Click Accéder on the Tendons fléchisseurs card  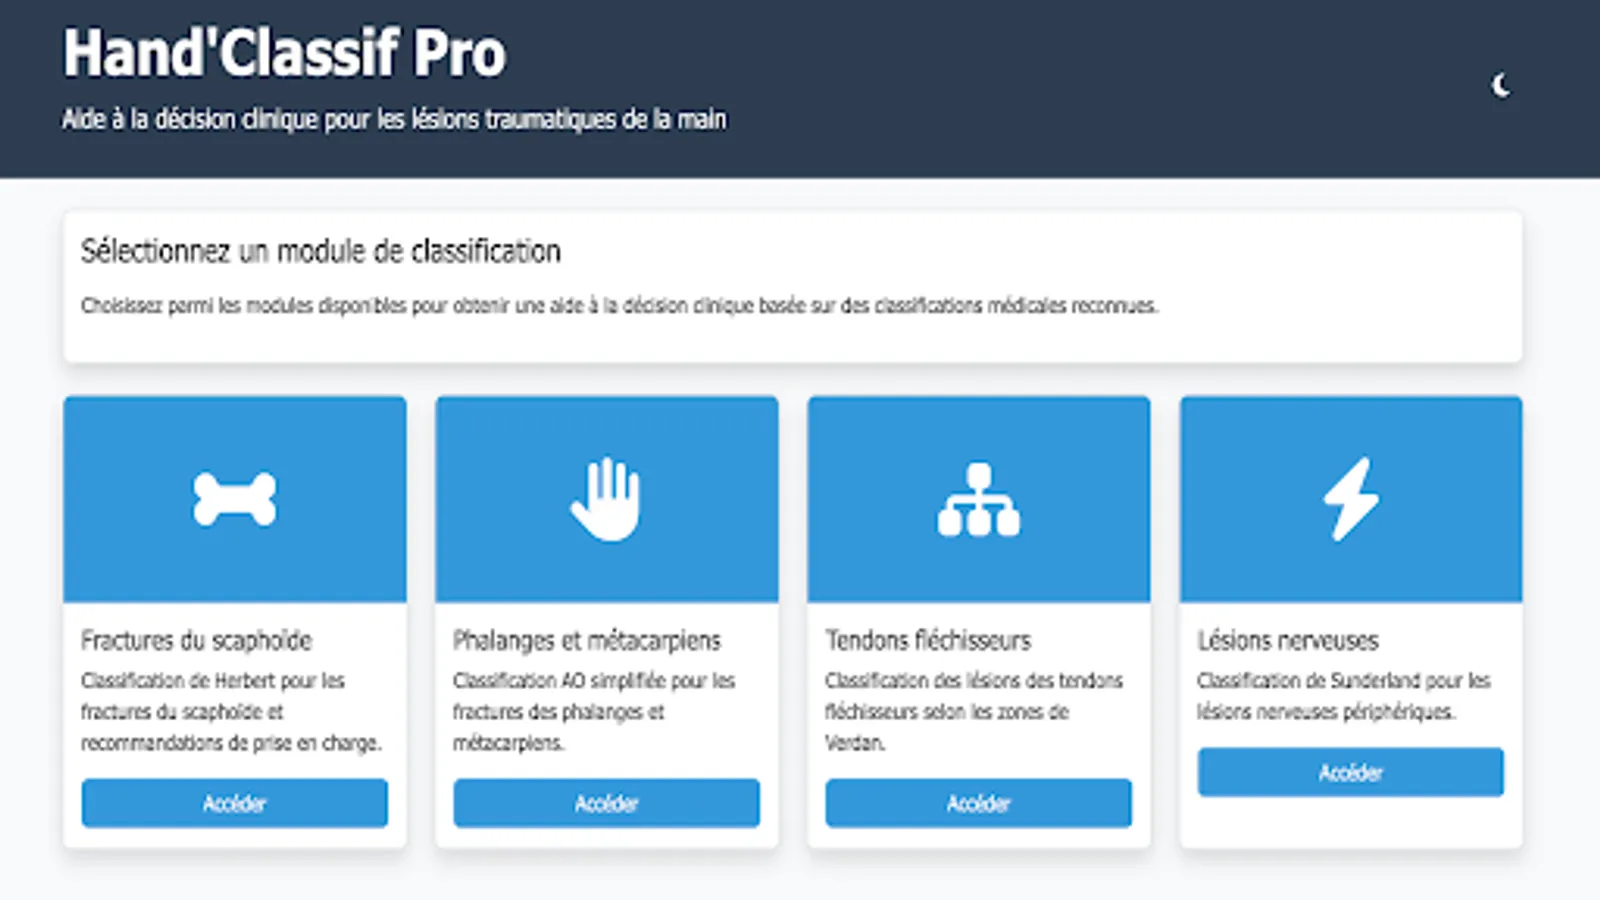[x=978, y=802]
